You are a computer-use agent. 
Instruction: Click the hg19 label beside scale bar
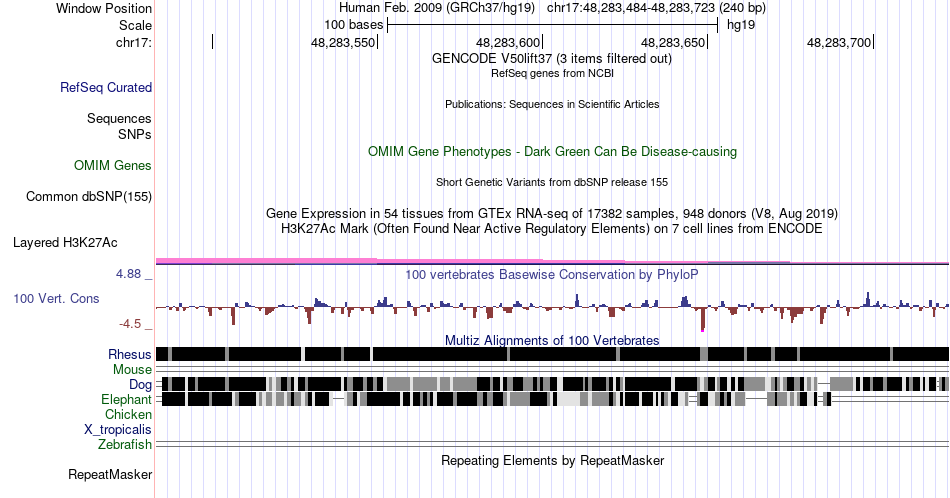click(x=741, y=25)
